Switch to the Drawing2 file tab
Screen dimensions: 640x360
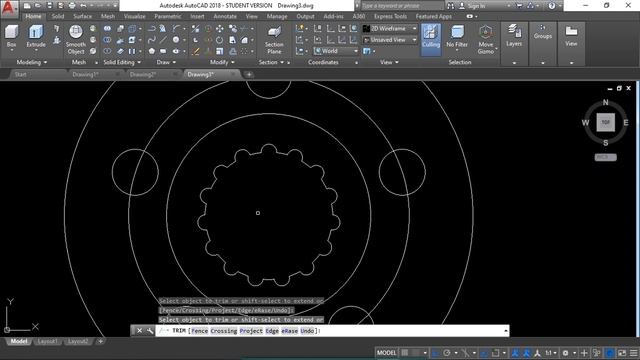pos(143,74)
